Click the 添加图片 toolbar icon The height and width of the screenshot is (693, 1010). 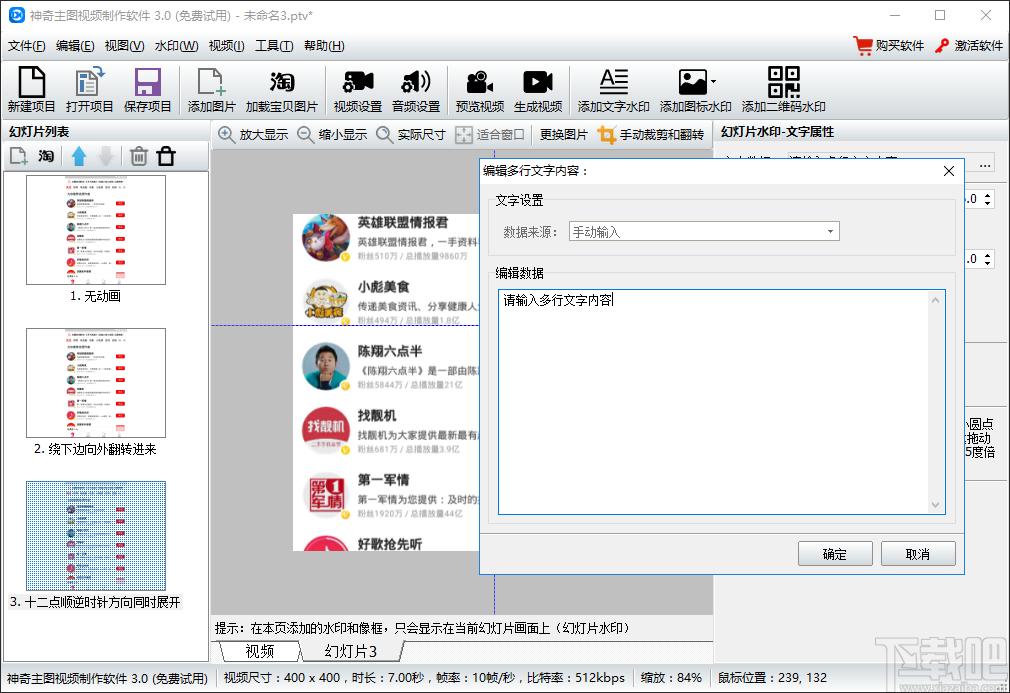[x=211, y=90]
